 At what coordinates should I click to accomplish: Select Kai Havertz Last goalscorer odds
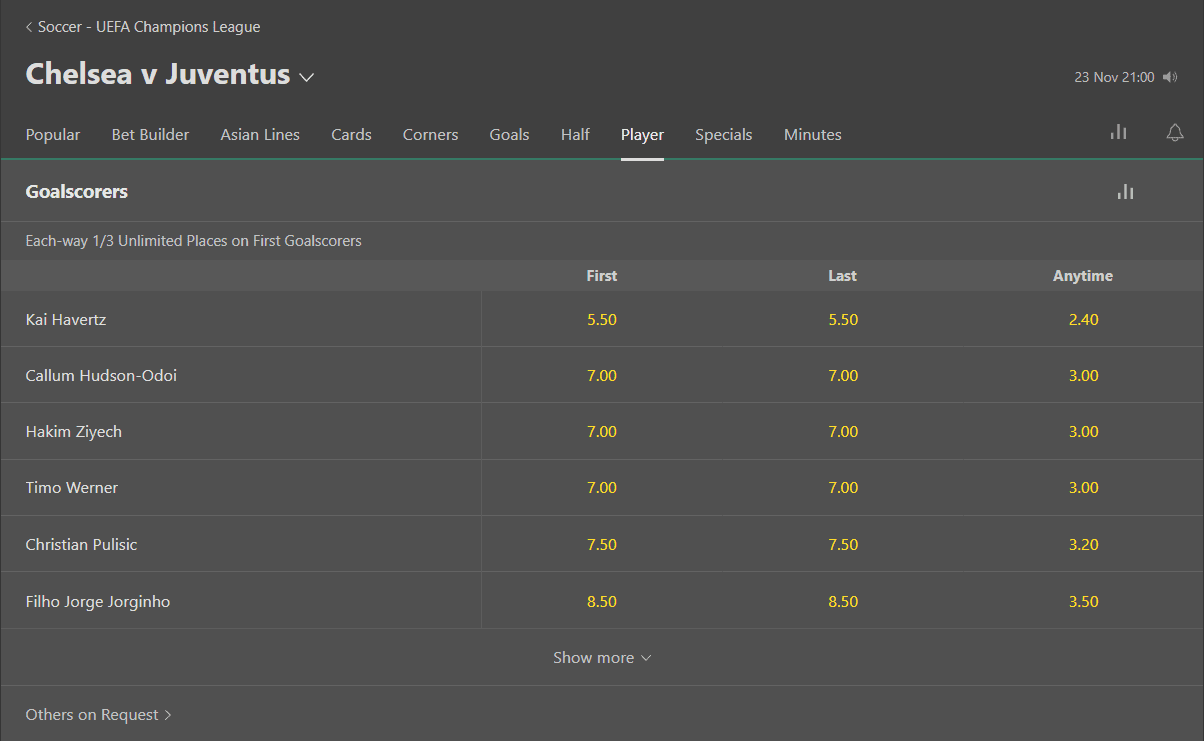click(843, 320)
